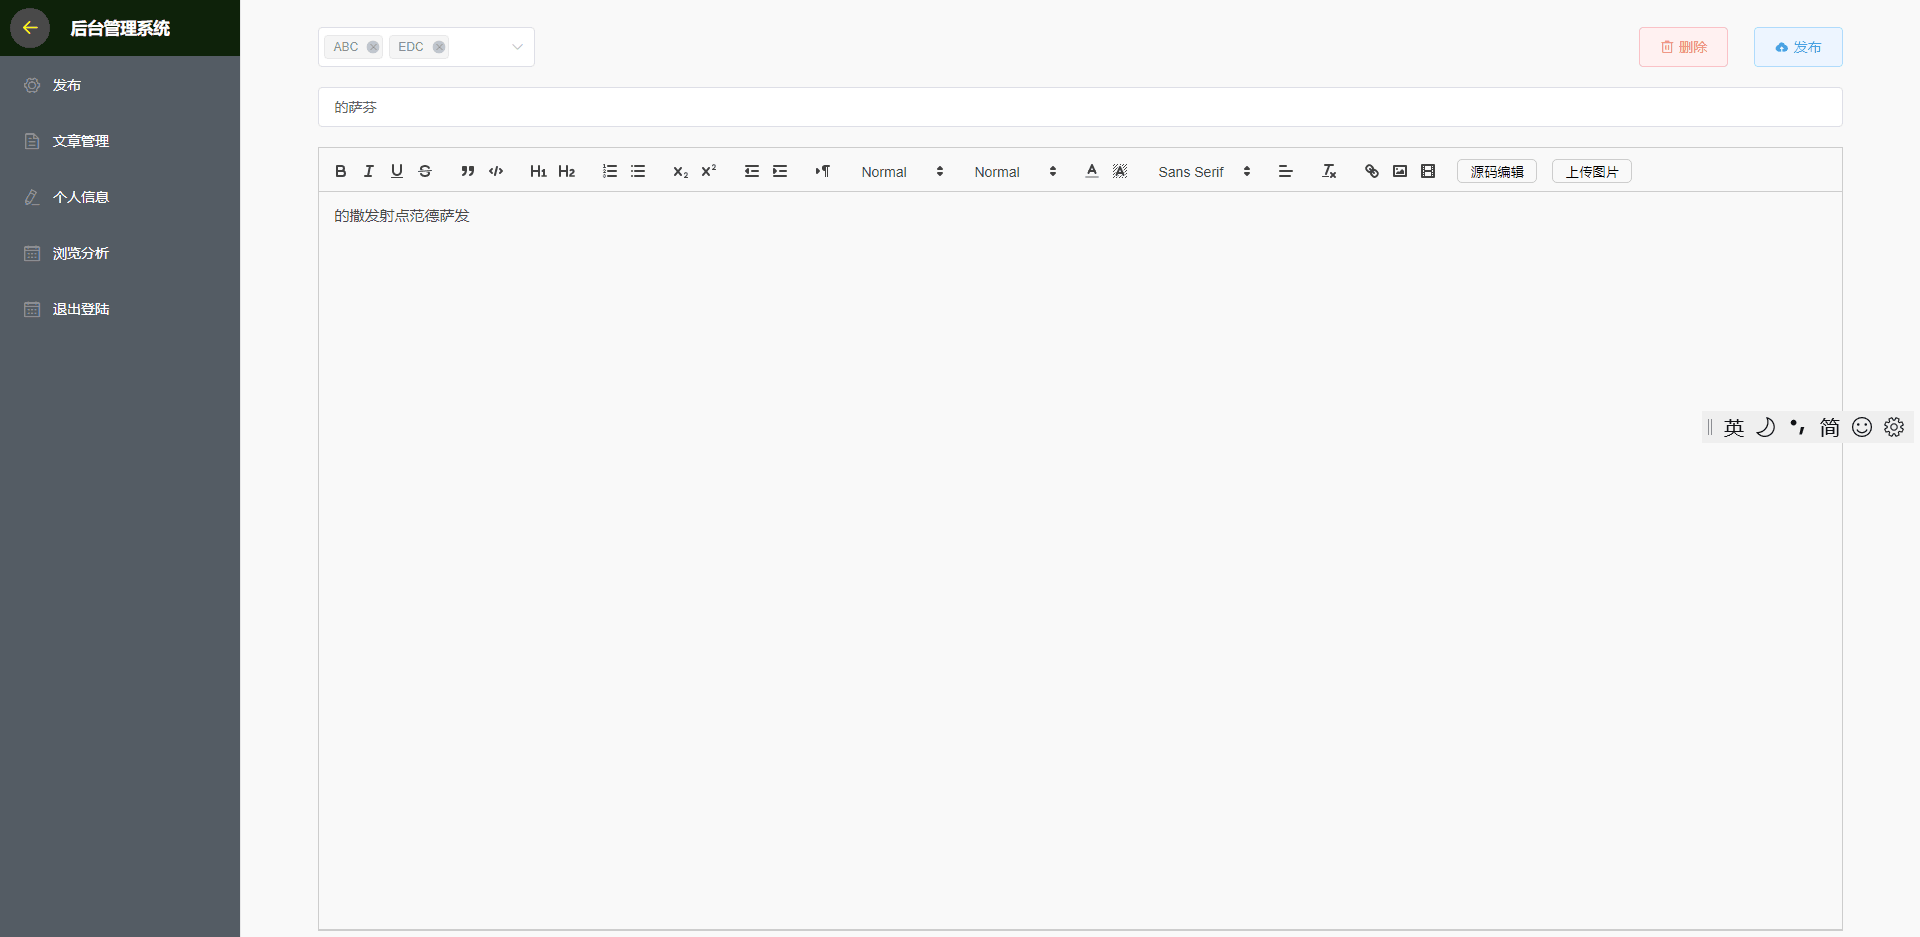The width and height of the screenshot is (1920, 937).
Task: Insert a hyperlink
Action: coord(1372,171)
